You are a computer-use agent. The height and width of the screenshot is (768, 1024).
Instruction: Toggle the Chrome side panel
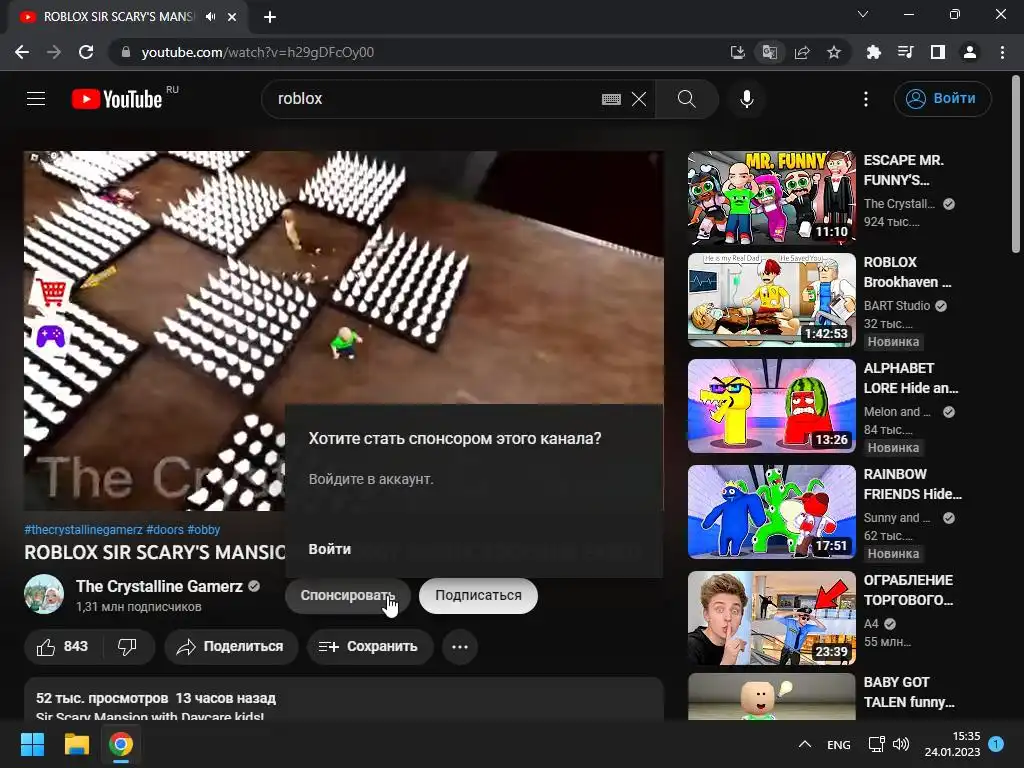(938, 52)
